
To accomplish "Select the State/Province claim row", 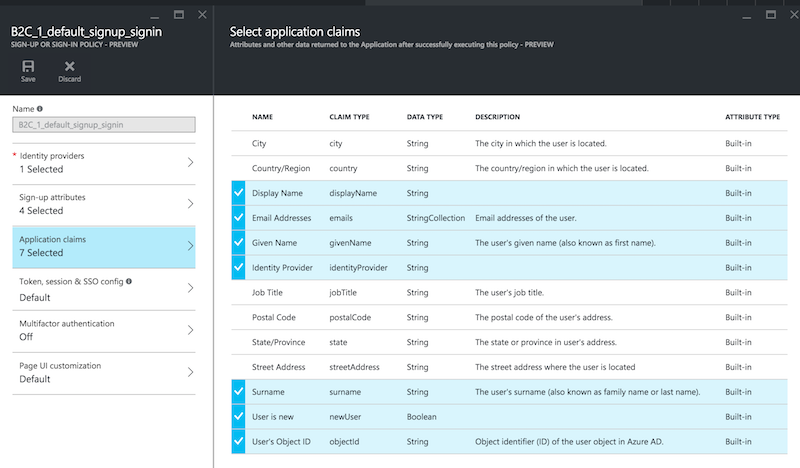I will pyautogui.click(x=509, y=342).
